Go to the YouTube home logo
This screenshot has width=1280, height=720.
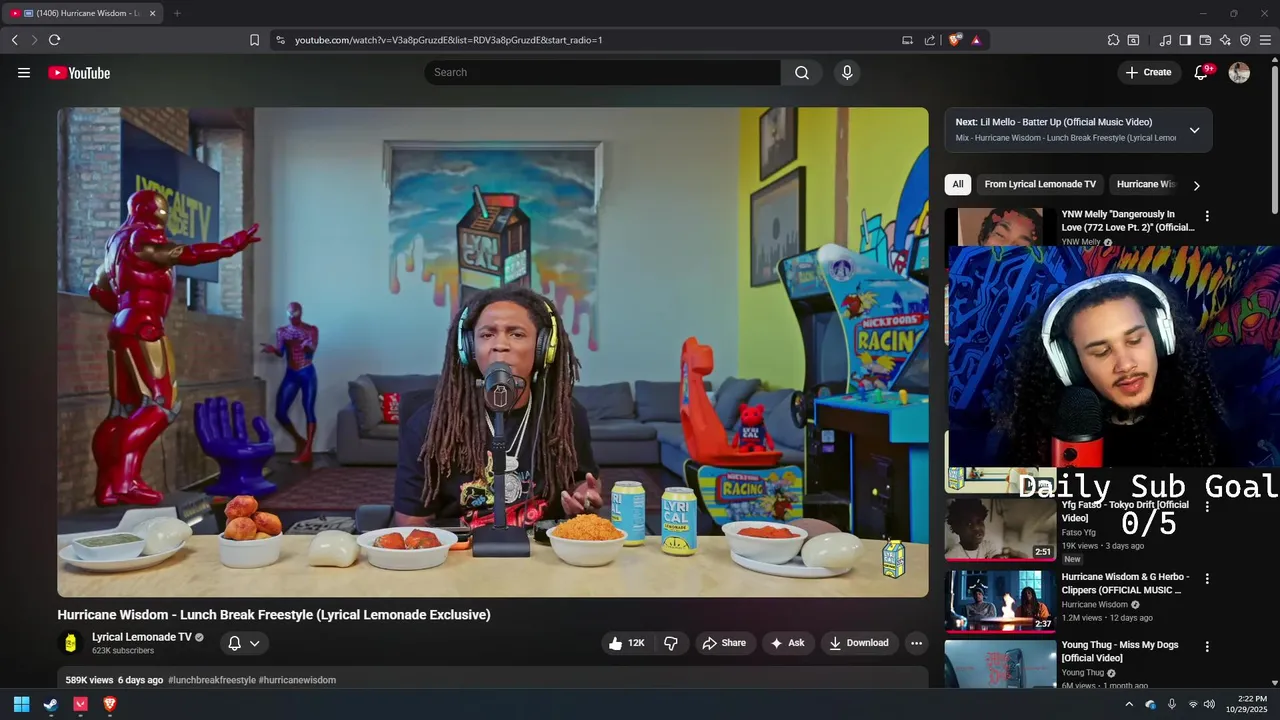[x=79, y=72]
